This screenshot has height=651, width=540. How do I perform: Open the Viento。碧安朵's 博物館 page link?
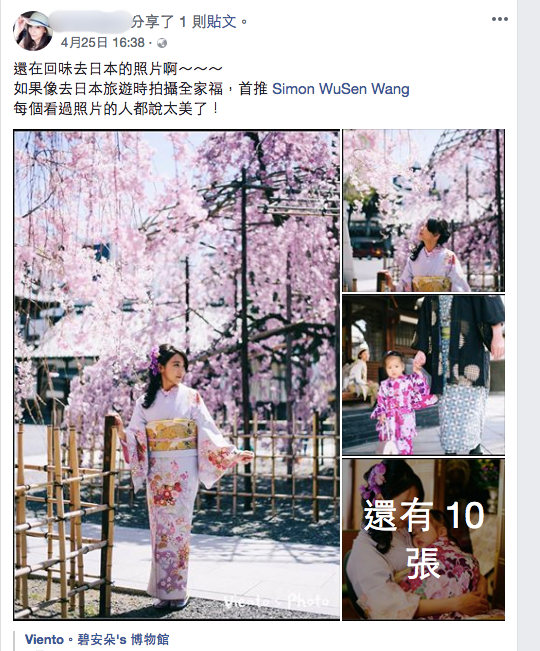point(97,639)
